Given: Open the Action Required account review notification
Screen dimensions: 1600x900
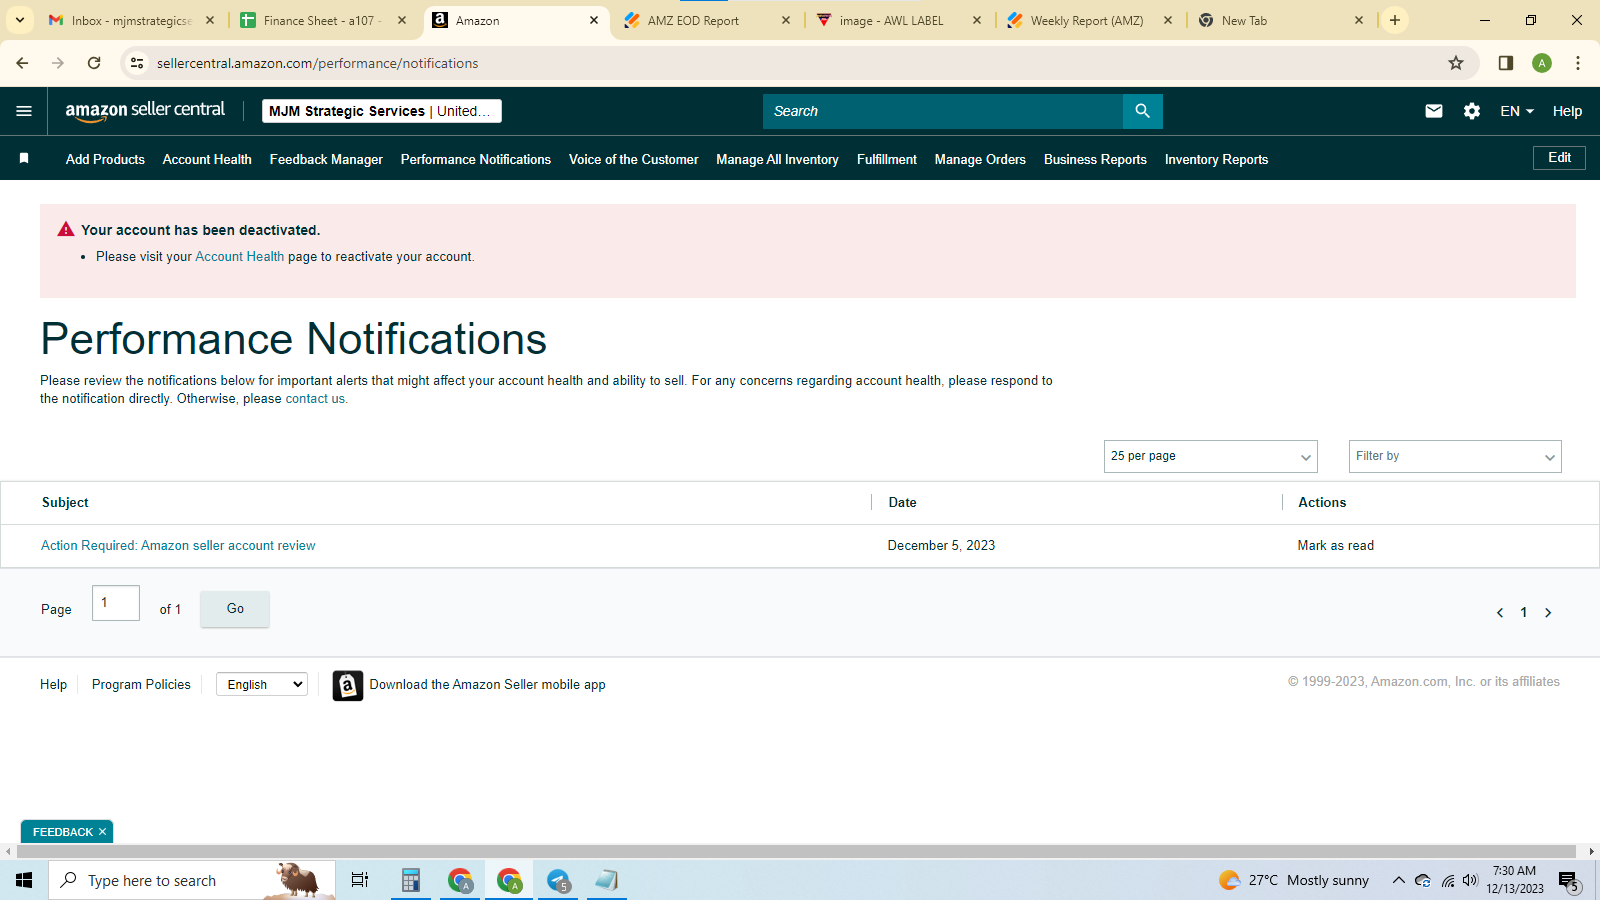Looking at the screenshot, I should 178,546.
